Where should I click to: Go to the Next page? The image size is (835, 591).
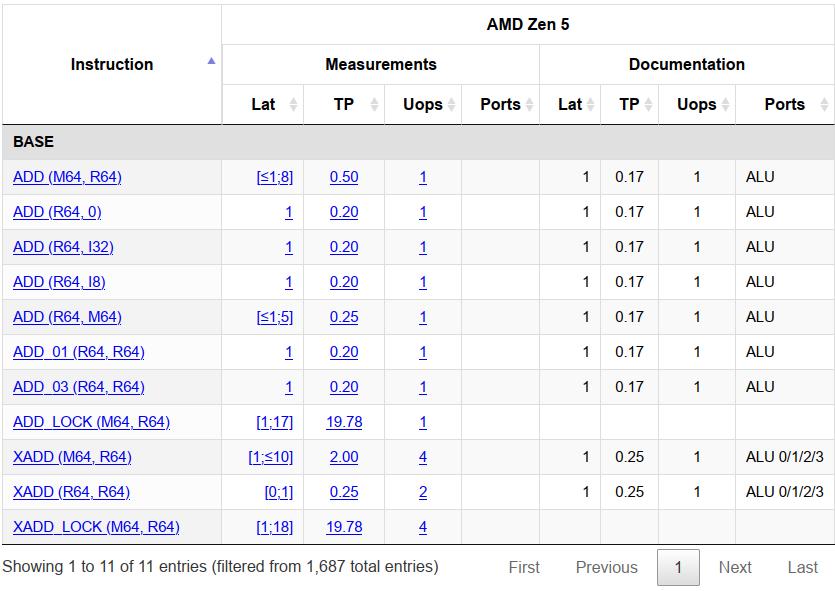(x=735, y=568)
